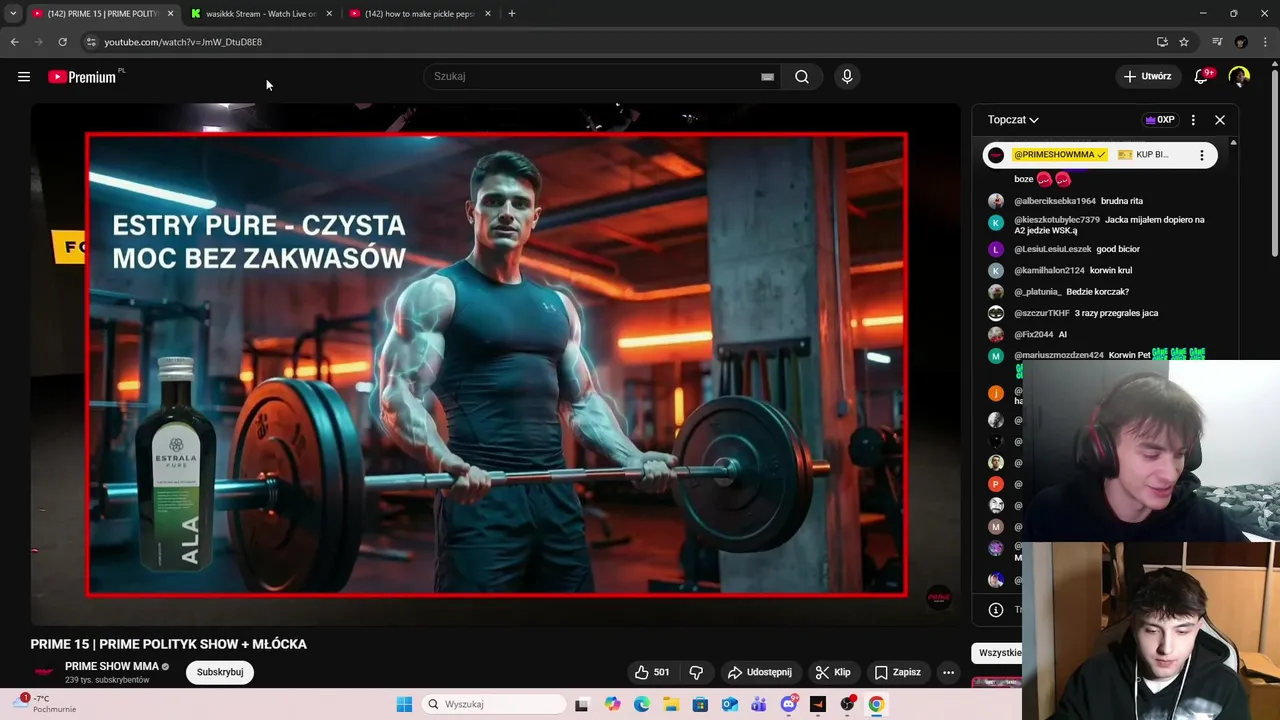Click chat user @LesiuLesiuLeszek 'good bicior'
The image size is (1280, 720).
tap(1077, 249)
